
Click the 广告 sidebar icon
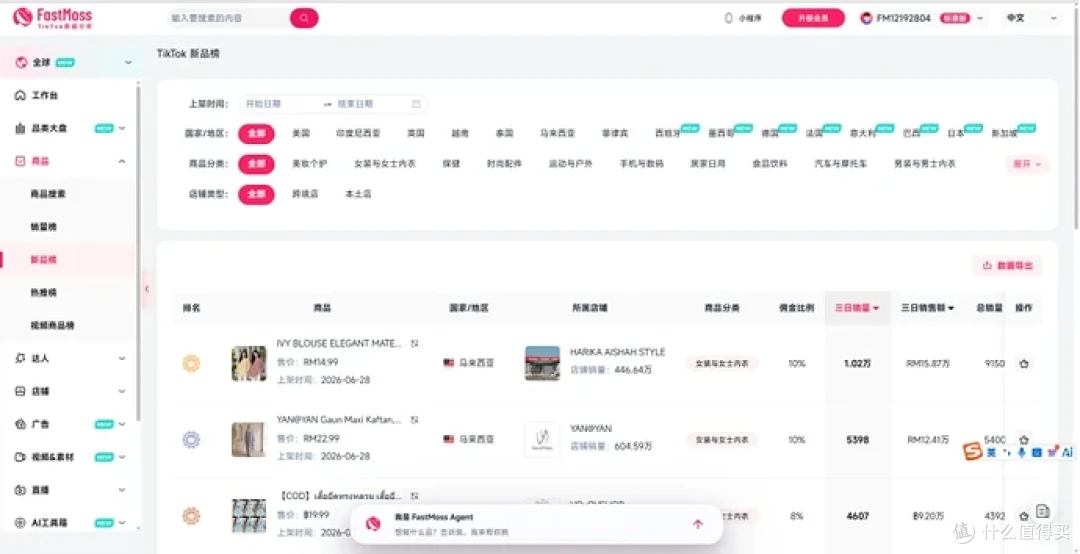click(20, 424)
